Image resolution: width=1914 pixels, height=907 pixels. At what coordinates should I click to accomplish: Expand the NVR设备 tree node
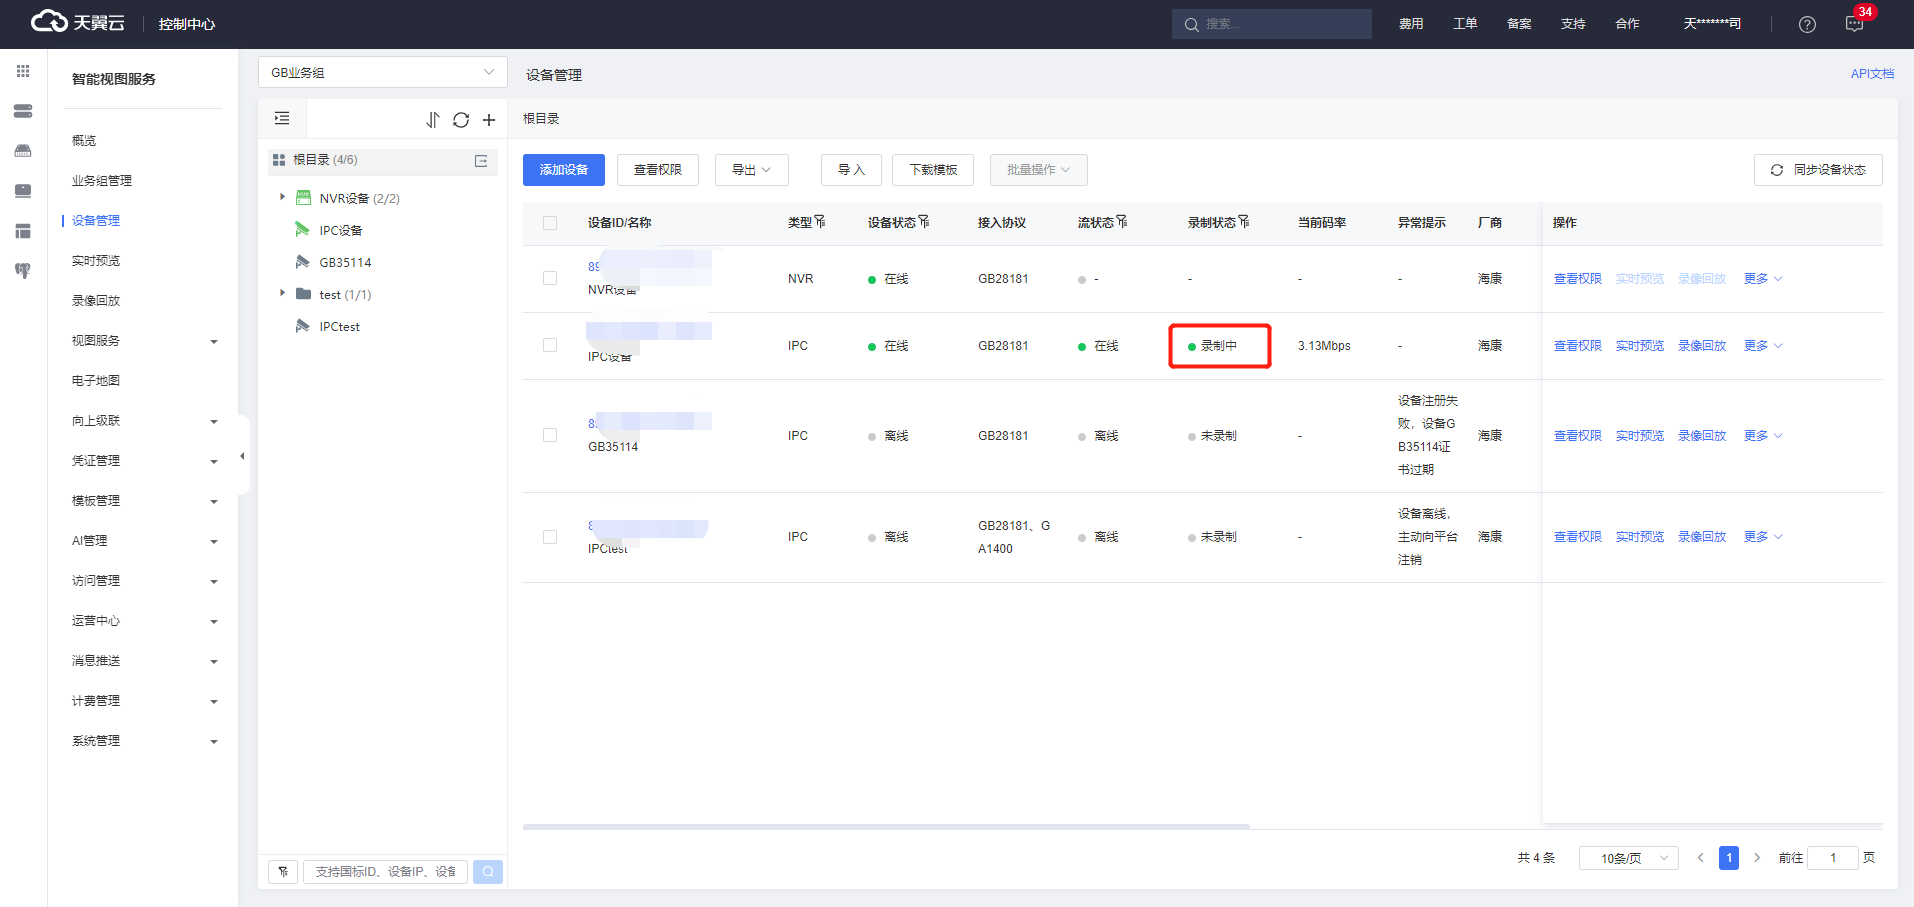tap(282, 198)
